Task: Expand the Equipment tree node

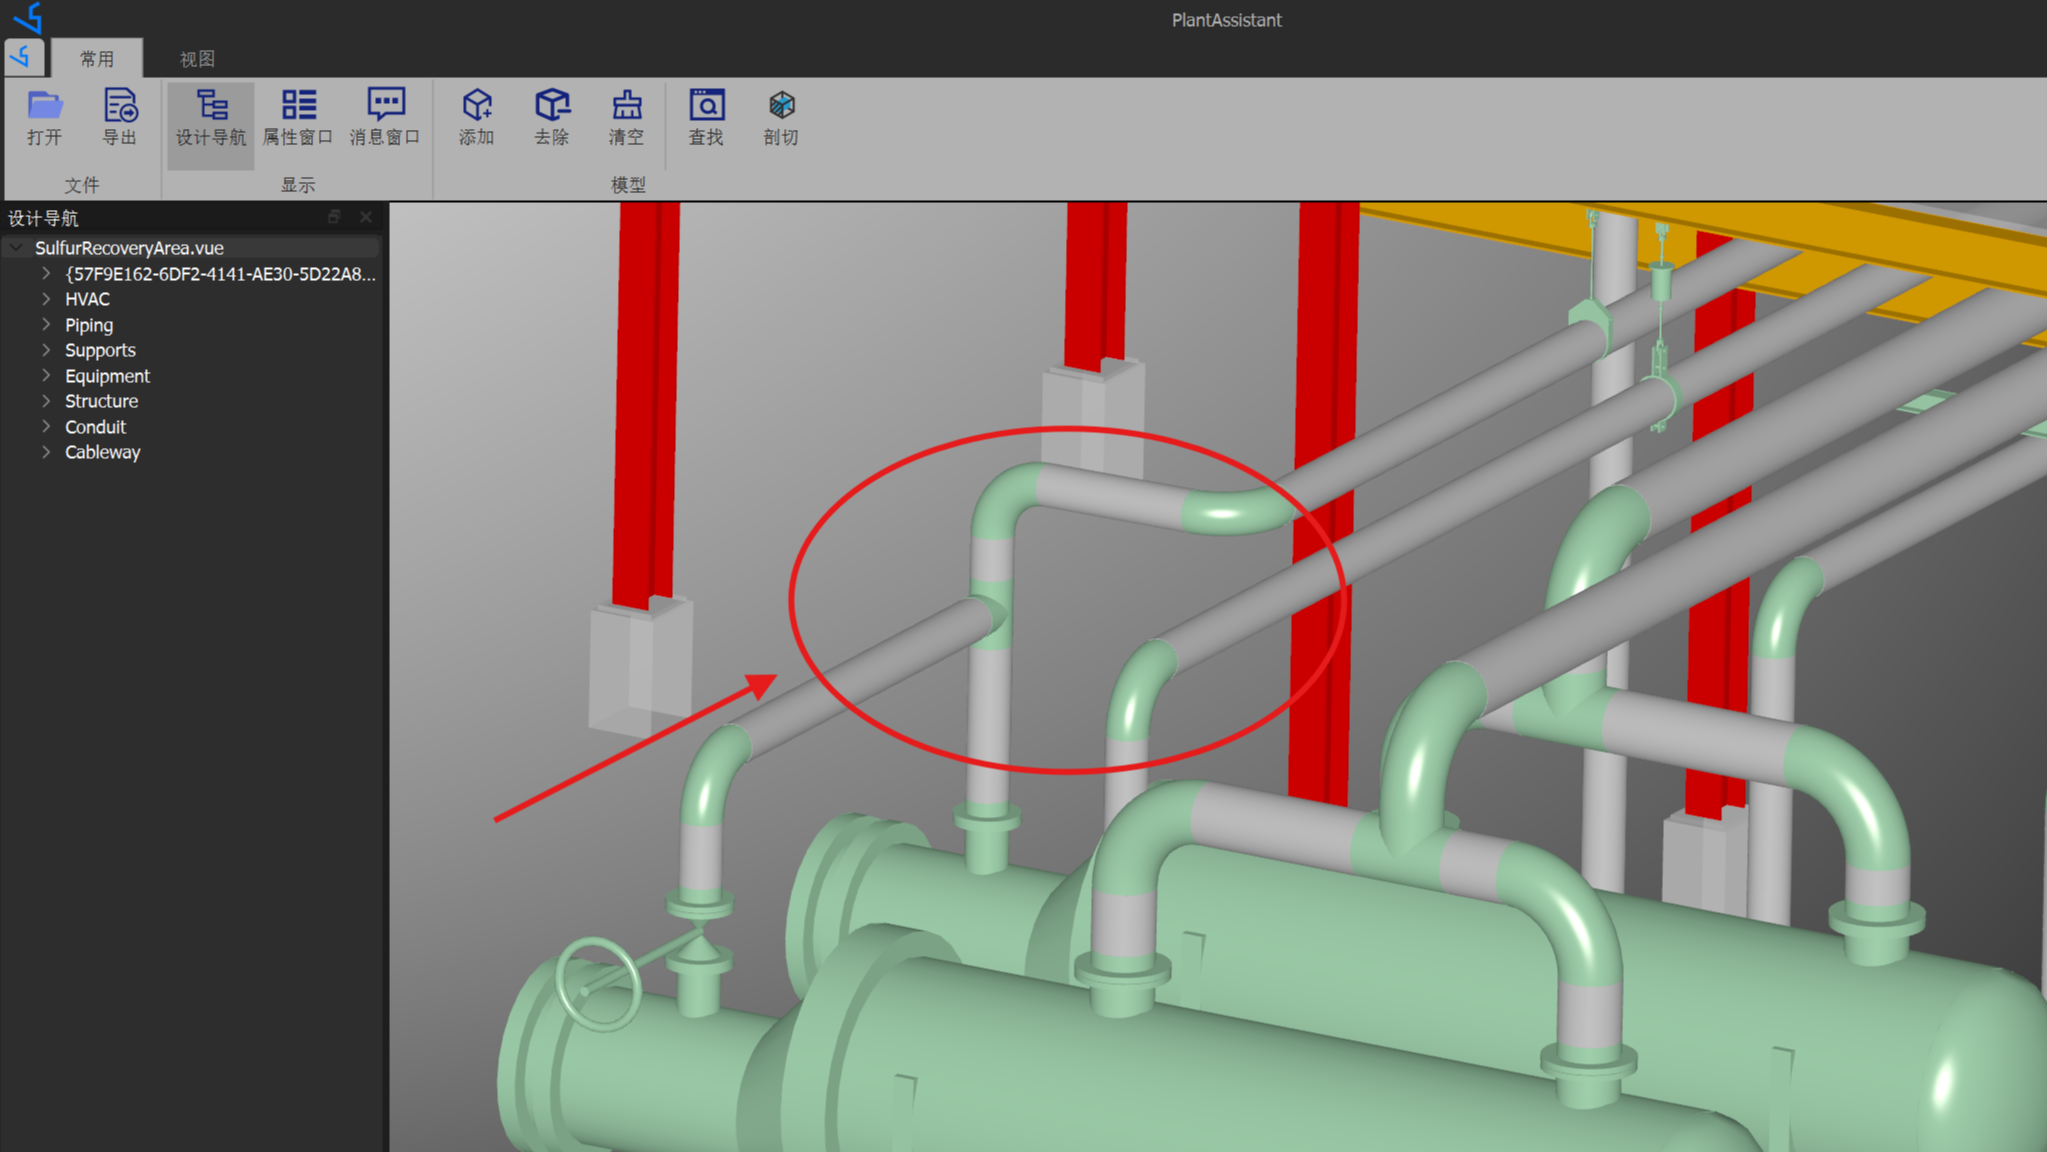Action: (x=46, y=375)
